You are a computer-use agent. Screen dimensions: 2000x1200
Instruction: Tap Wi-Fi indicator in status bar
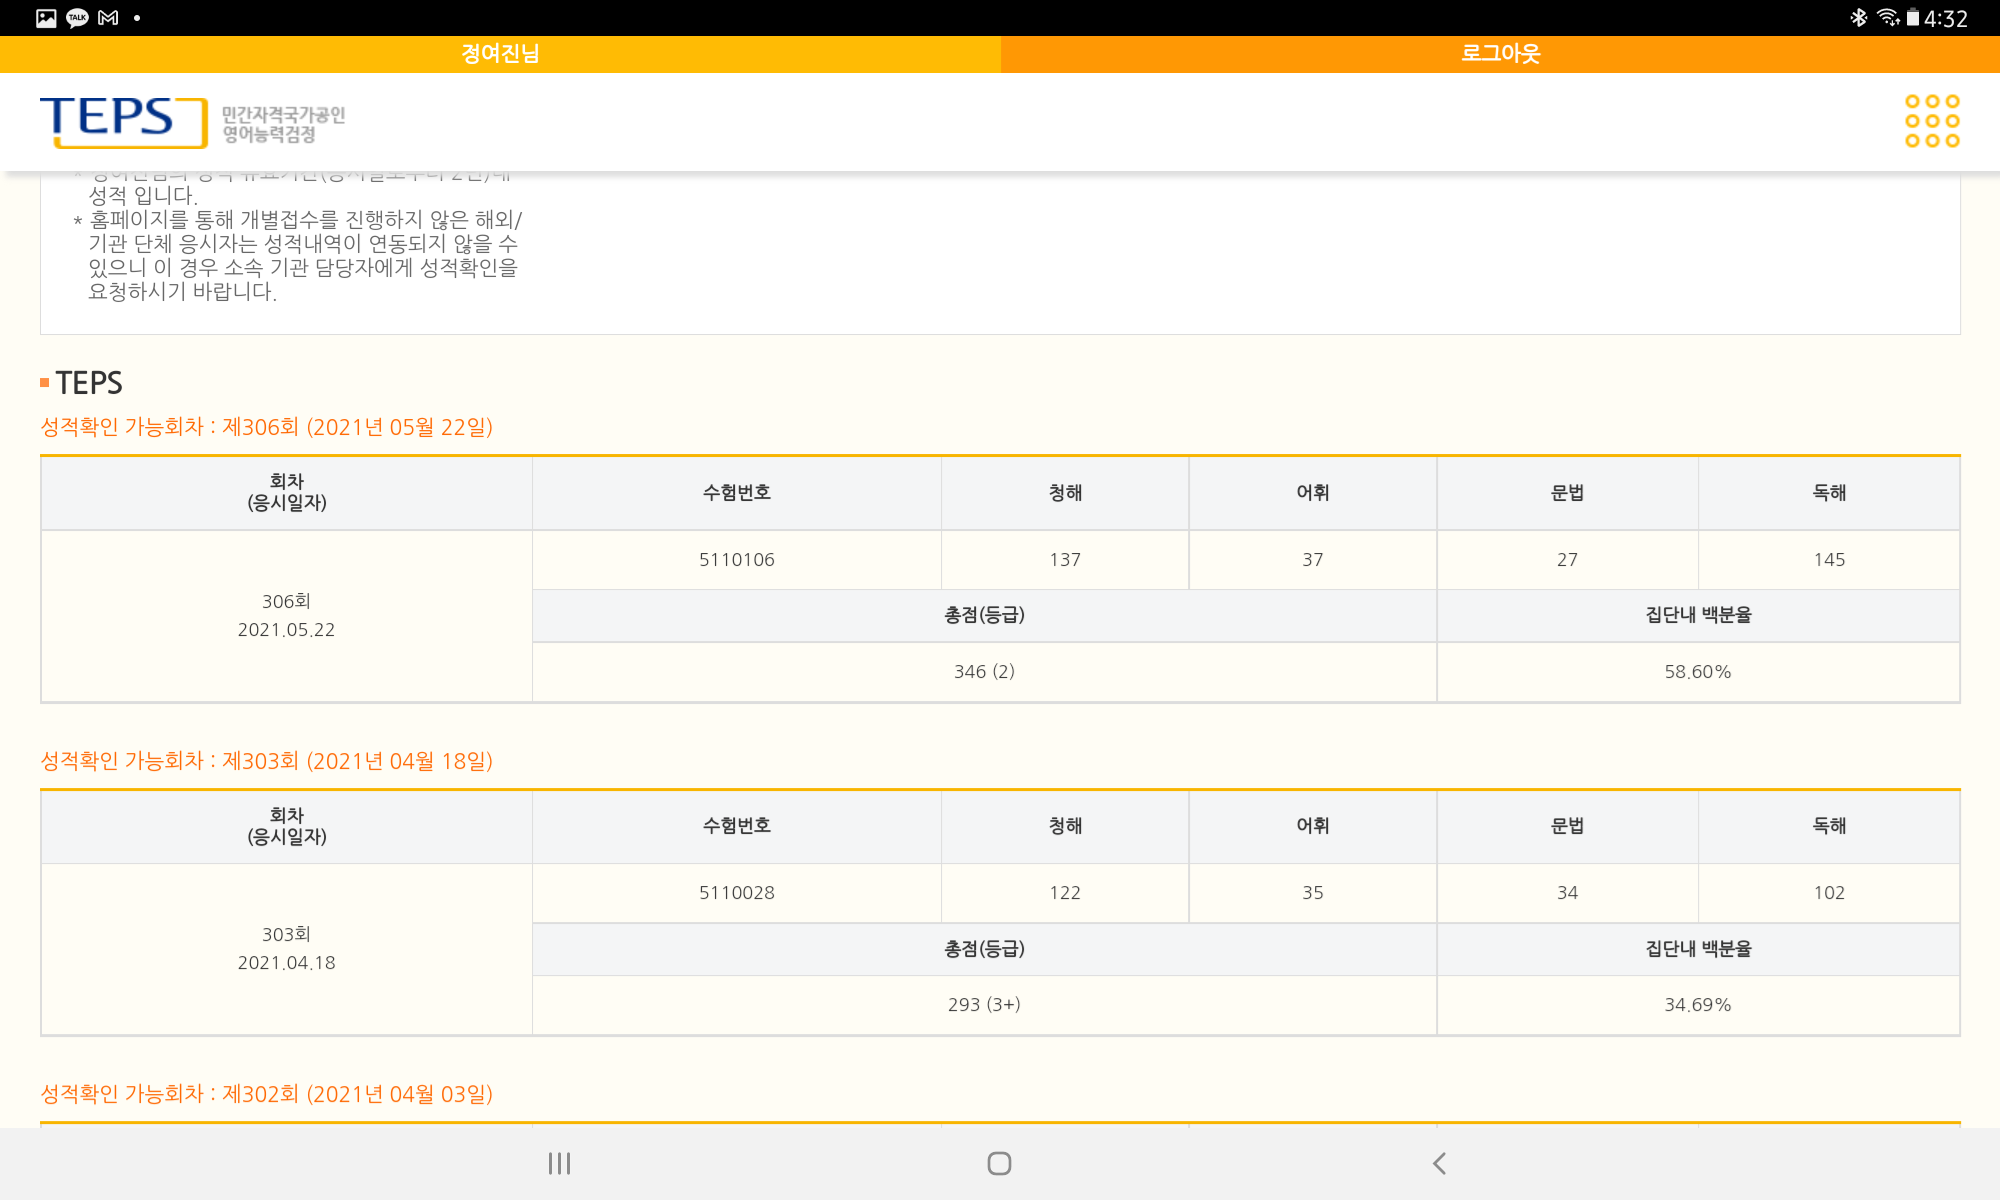coord(1887,18)
